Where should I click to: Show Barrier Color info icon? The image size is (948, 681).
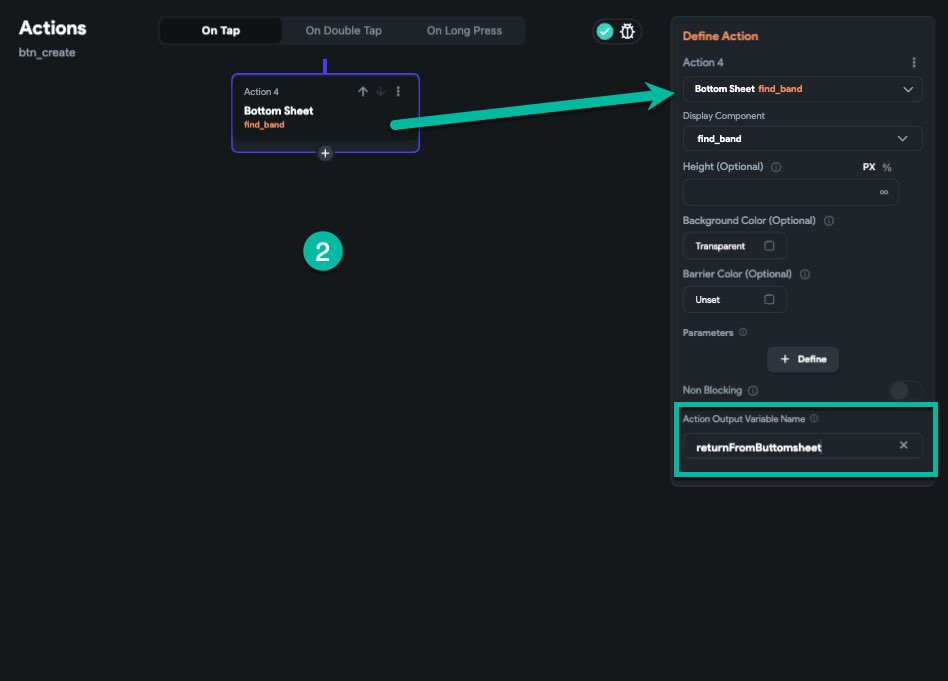pos(805,274)
